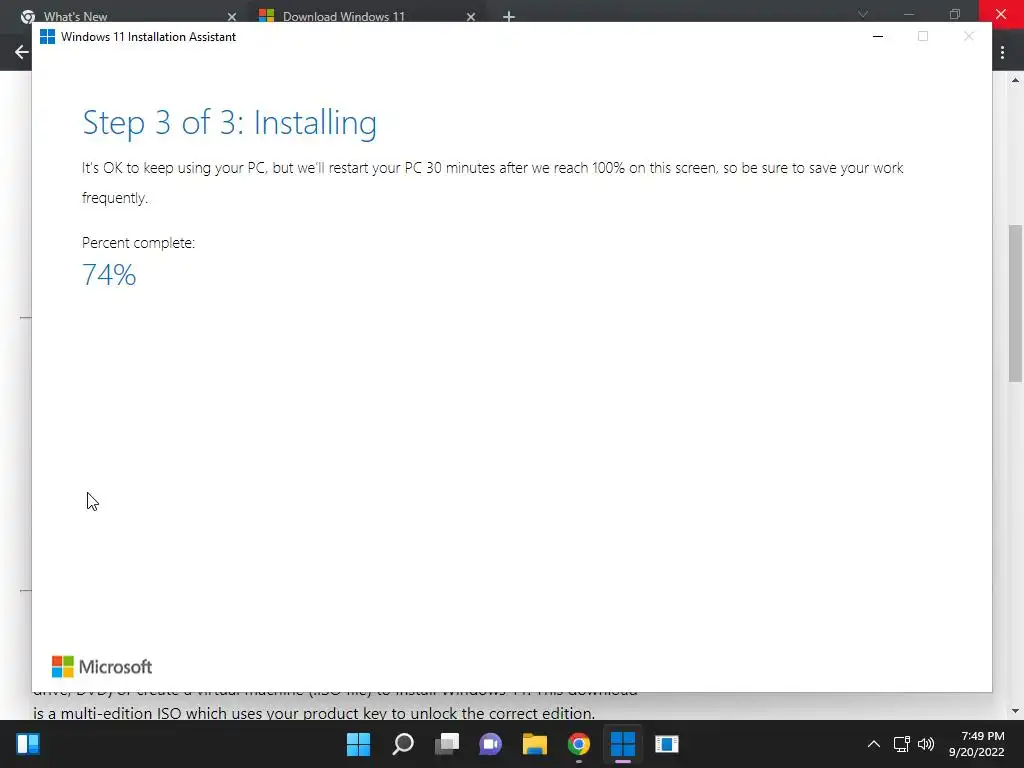Open the Widgets panel icon
The width and height of the screenshot is (1024, 768).
(x=28, y=744)
